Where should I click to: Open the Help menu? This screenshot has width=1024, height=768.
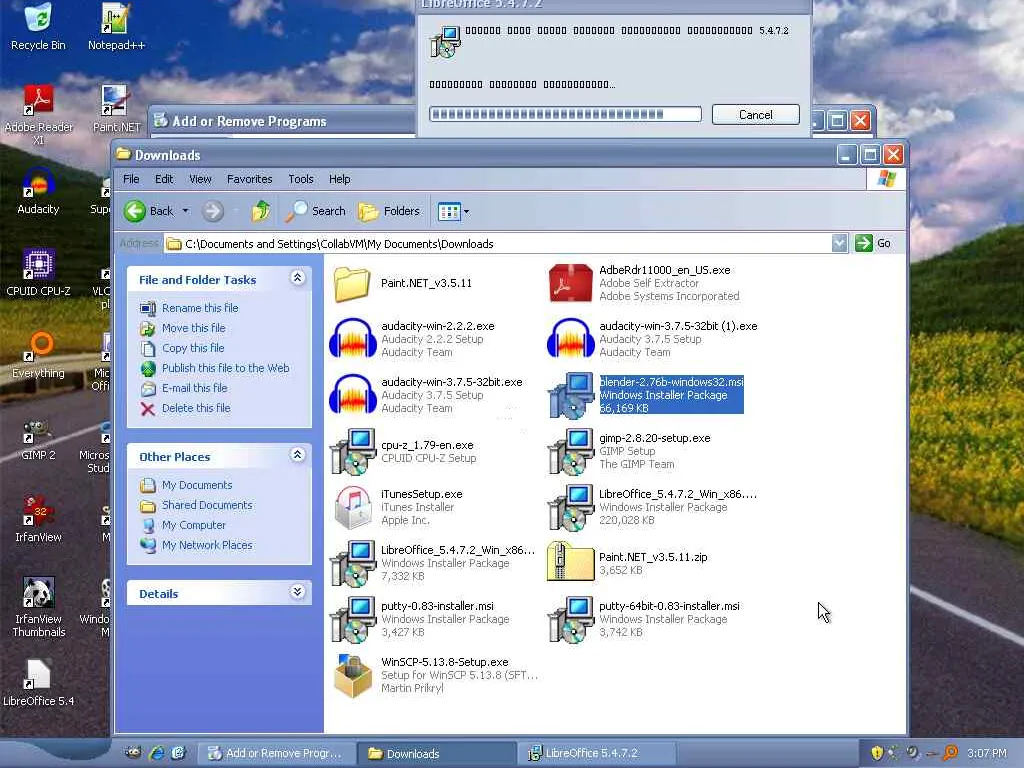(340, 179)
